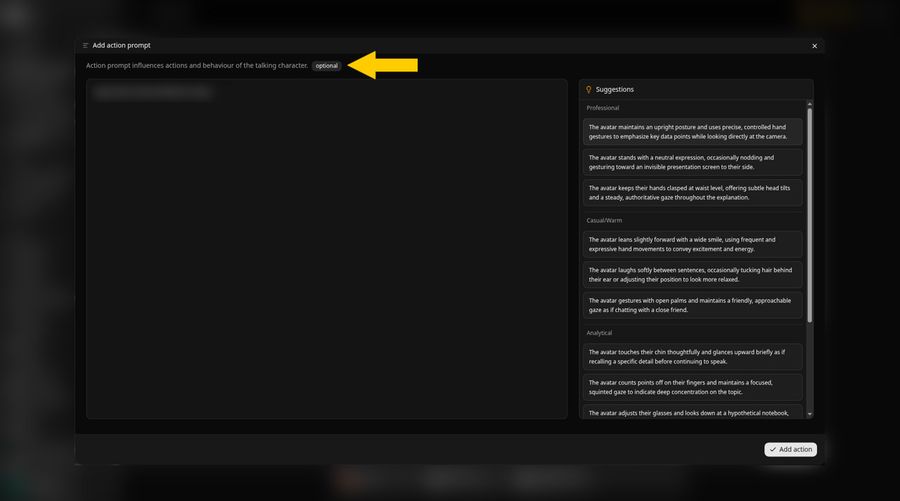This screenshot has height=501, width=900.
Task: Select suggestion about neutral expression and nodding
Action: [693, 162]
